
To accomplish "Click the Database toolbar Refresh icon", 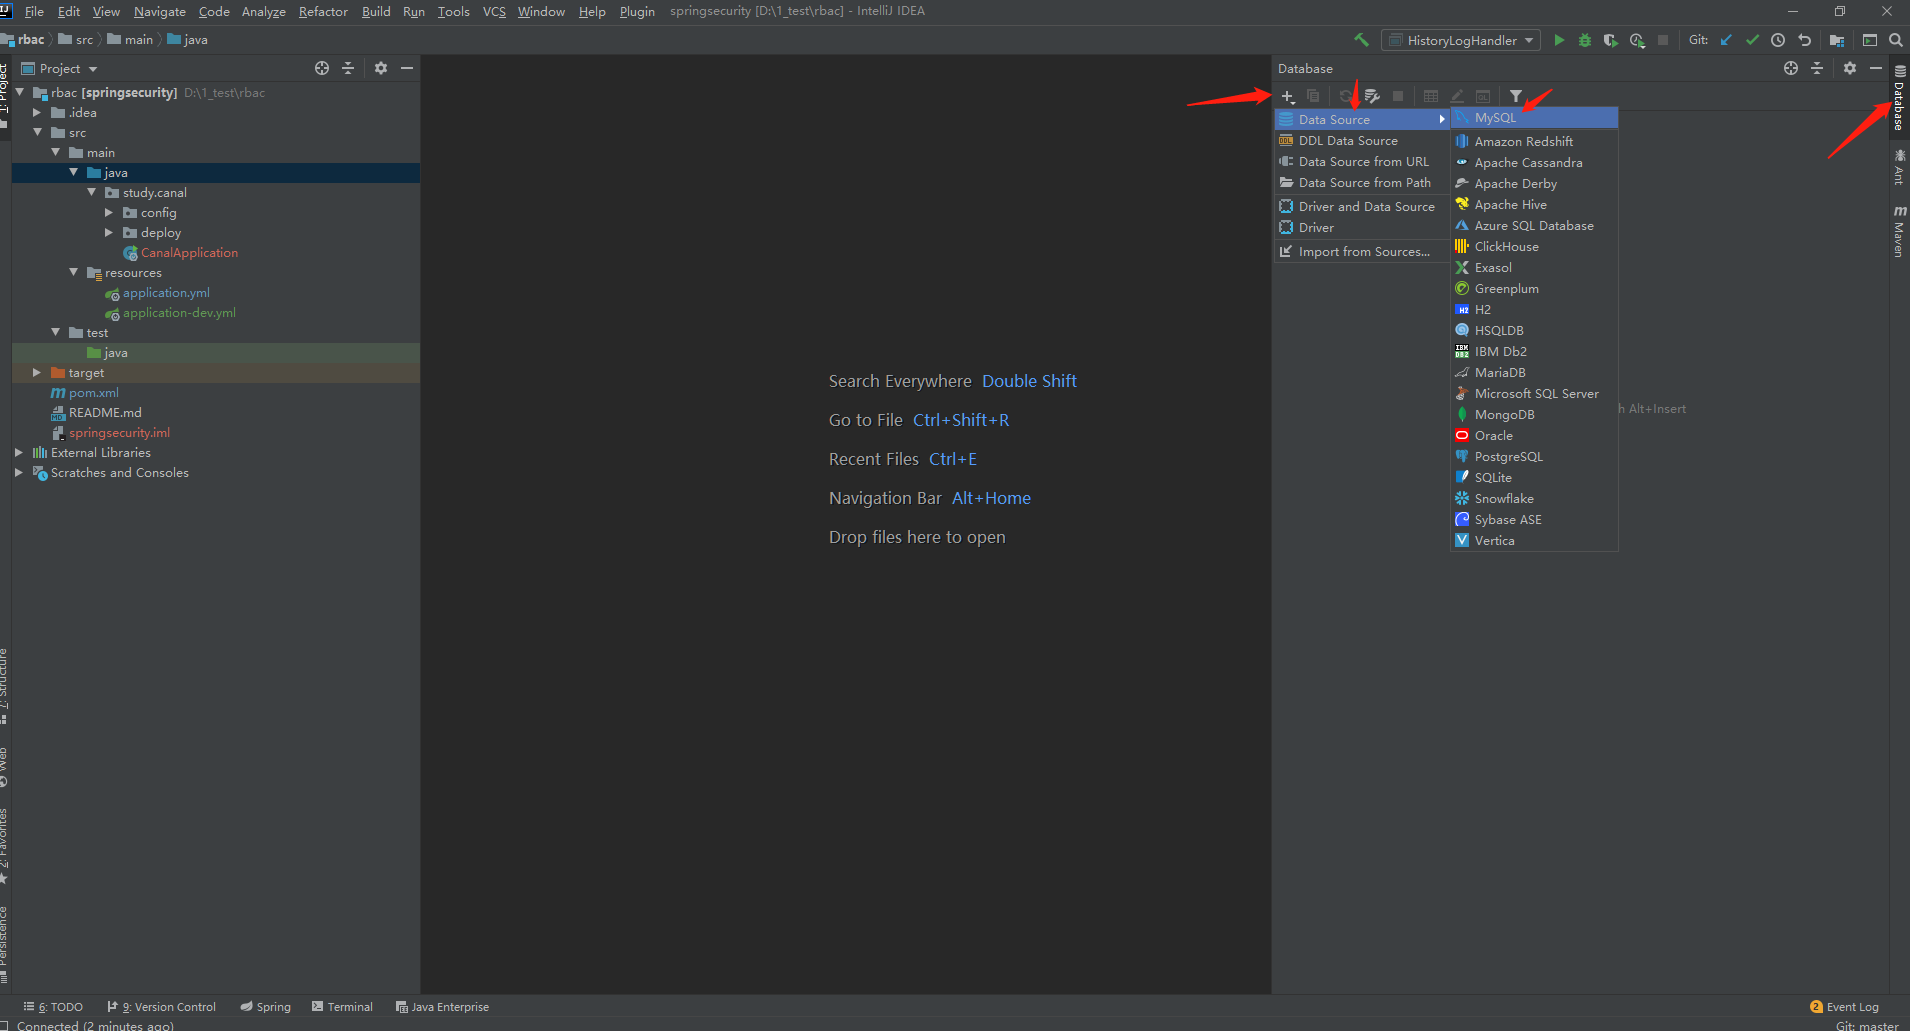I will tap(1346, 96).
